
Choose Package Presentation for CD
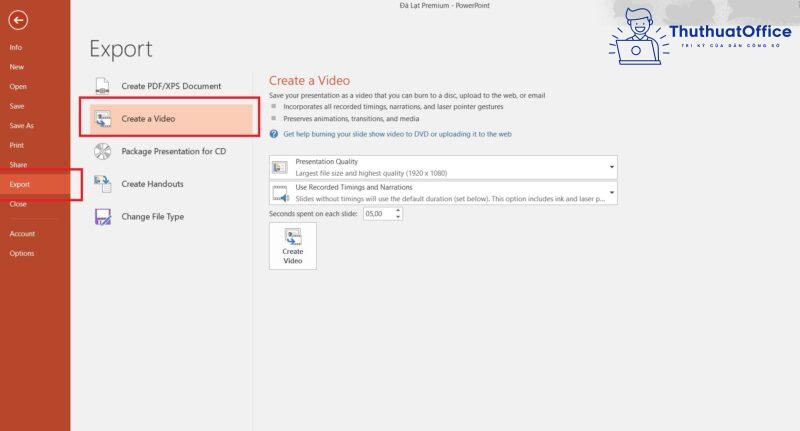[x=171, y=151]
